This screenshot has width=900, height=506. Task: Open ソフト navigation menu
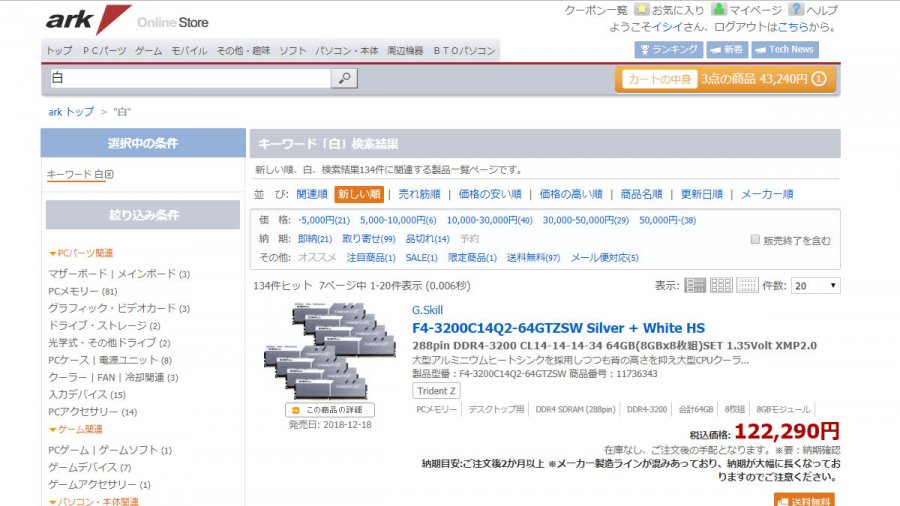[x=293, y=50]
